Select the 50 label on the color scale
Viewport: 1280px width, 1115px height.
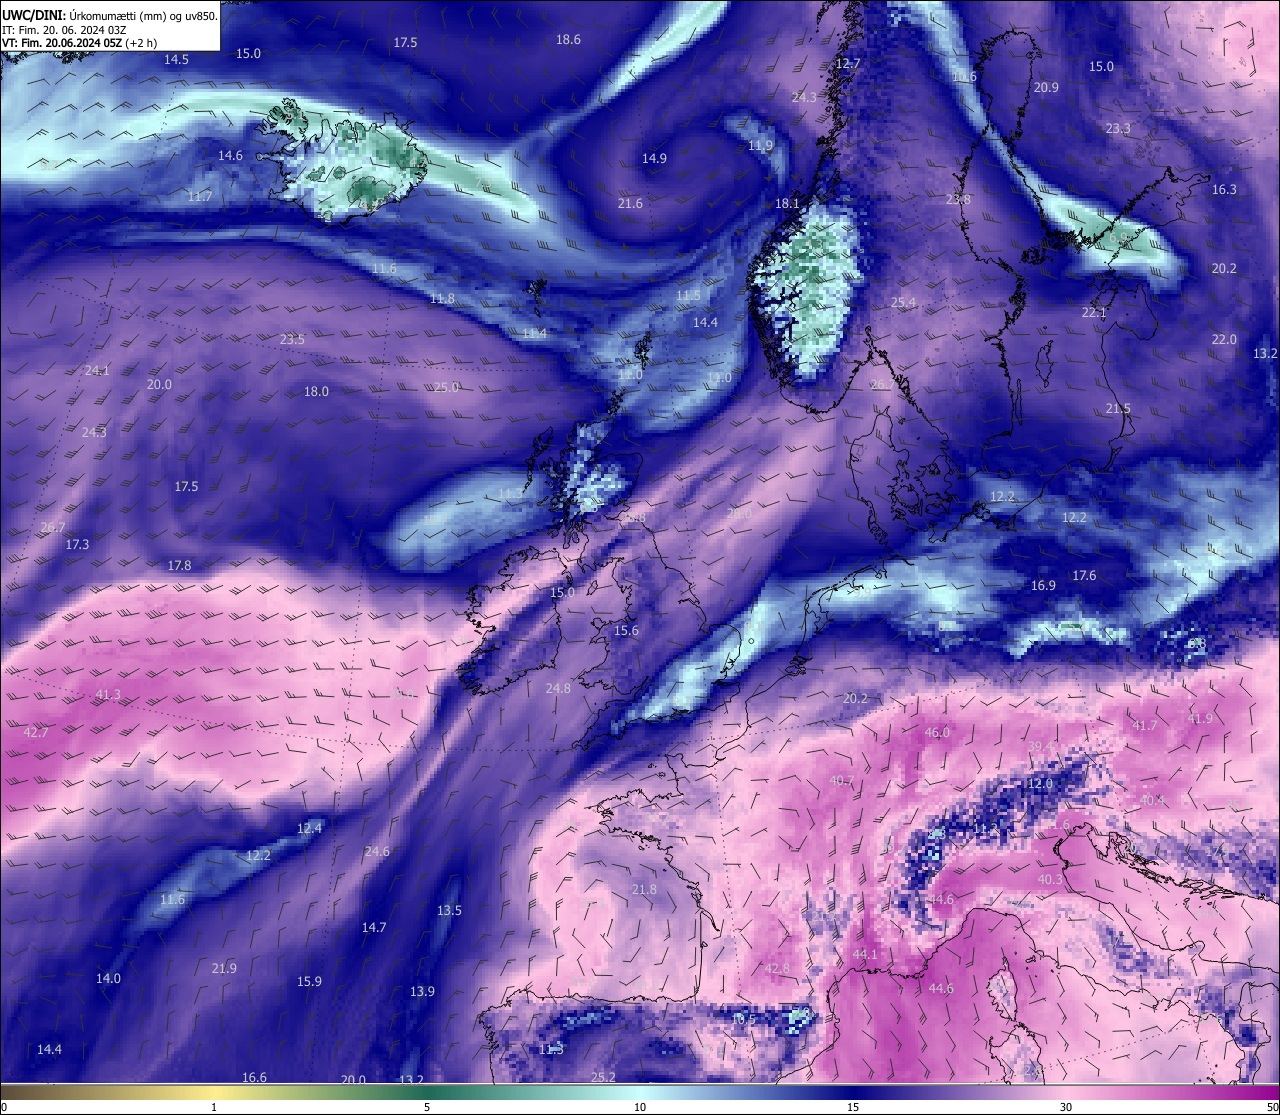tap(1272, 1107)
